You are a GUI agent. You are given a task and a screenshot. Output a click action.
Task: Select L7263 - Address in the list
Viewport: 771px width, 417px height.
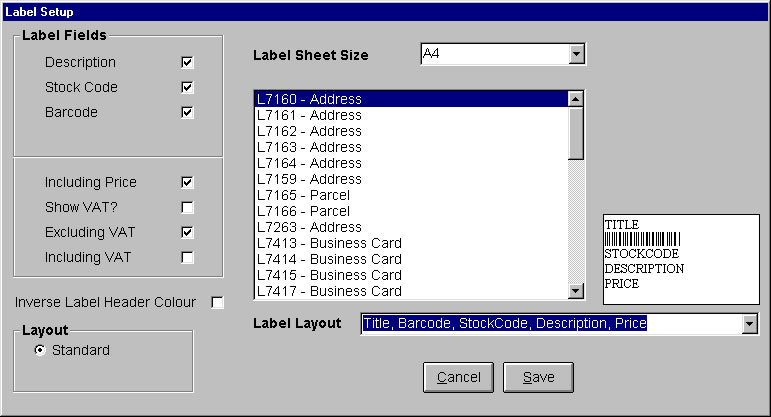coord(412,227)
